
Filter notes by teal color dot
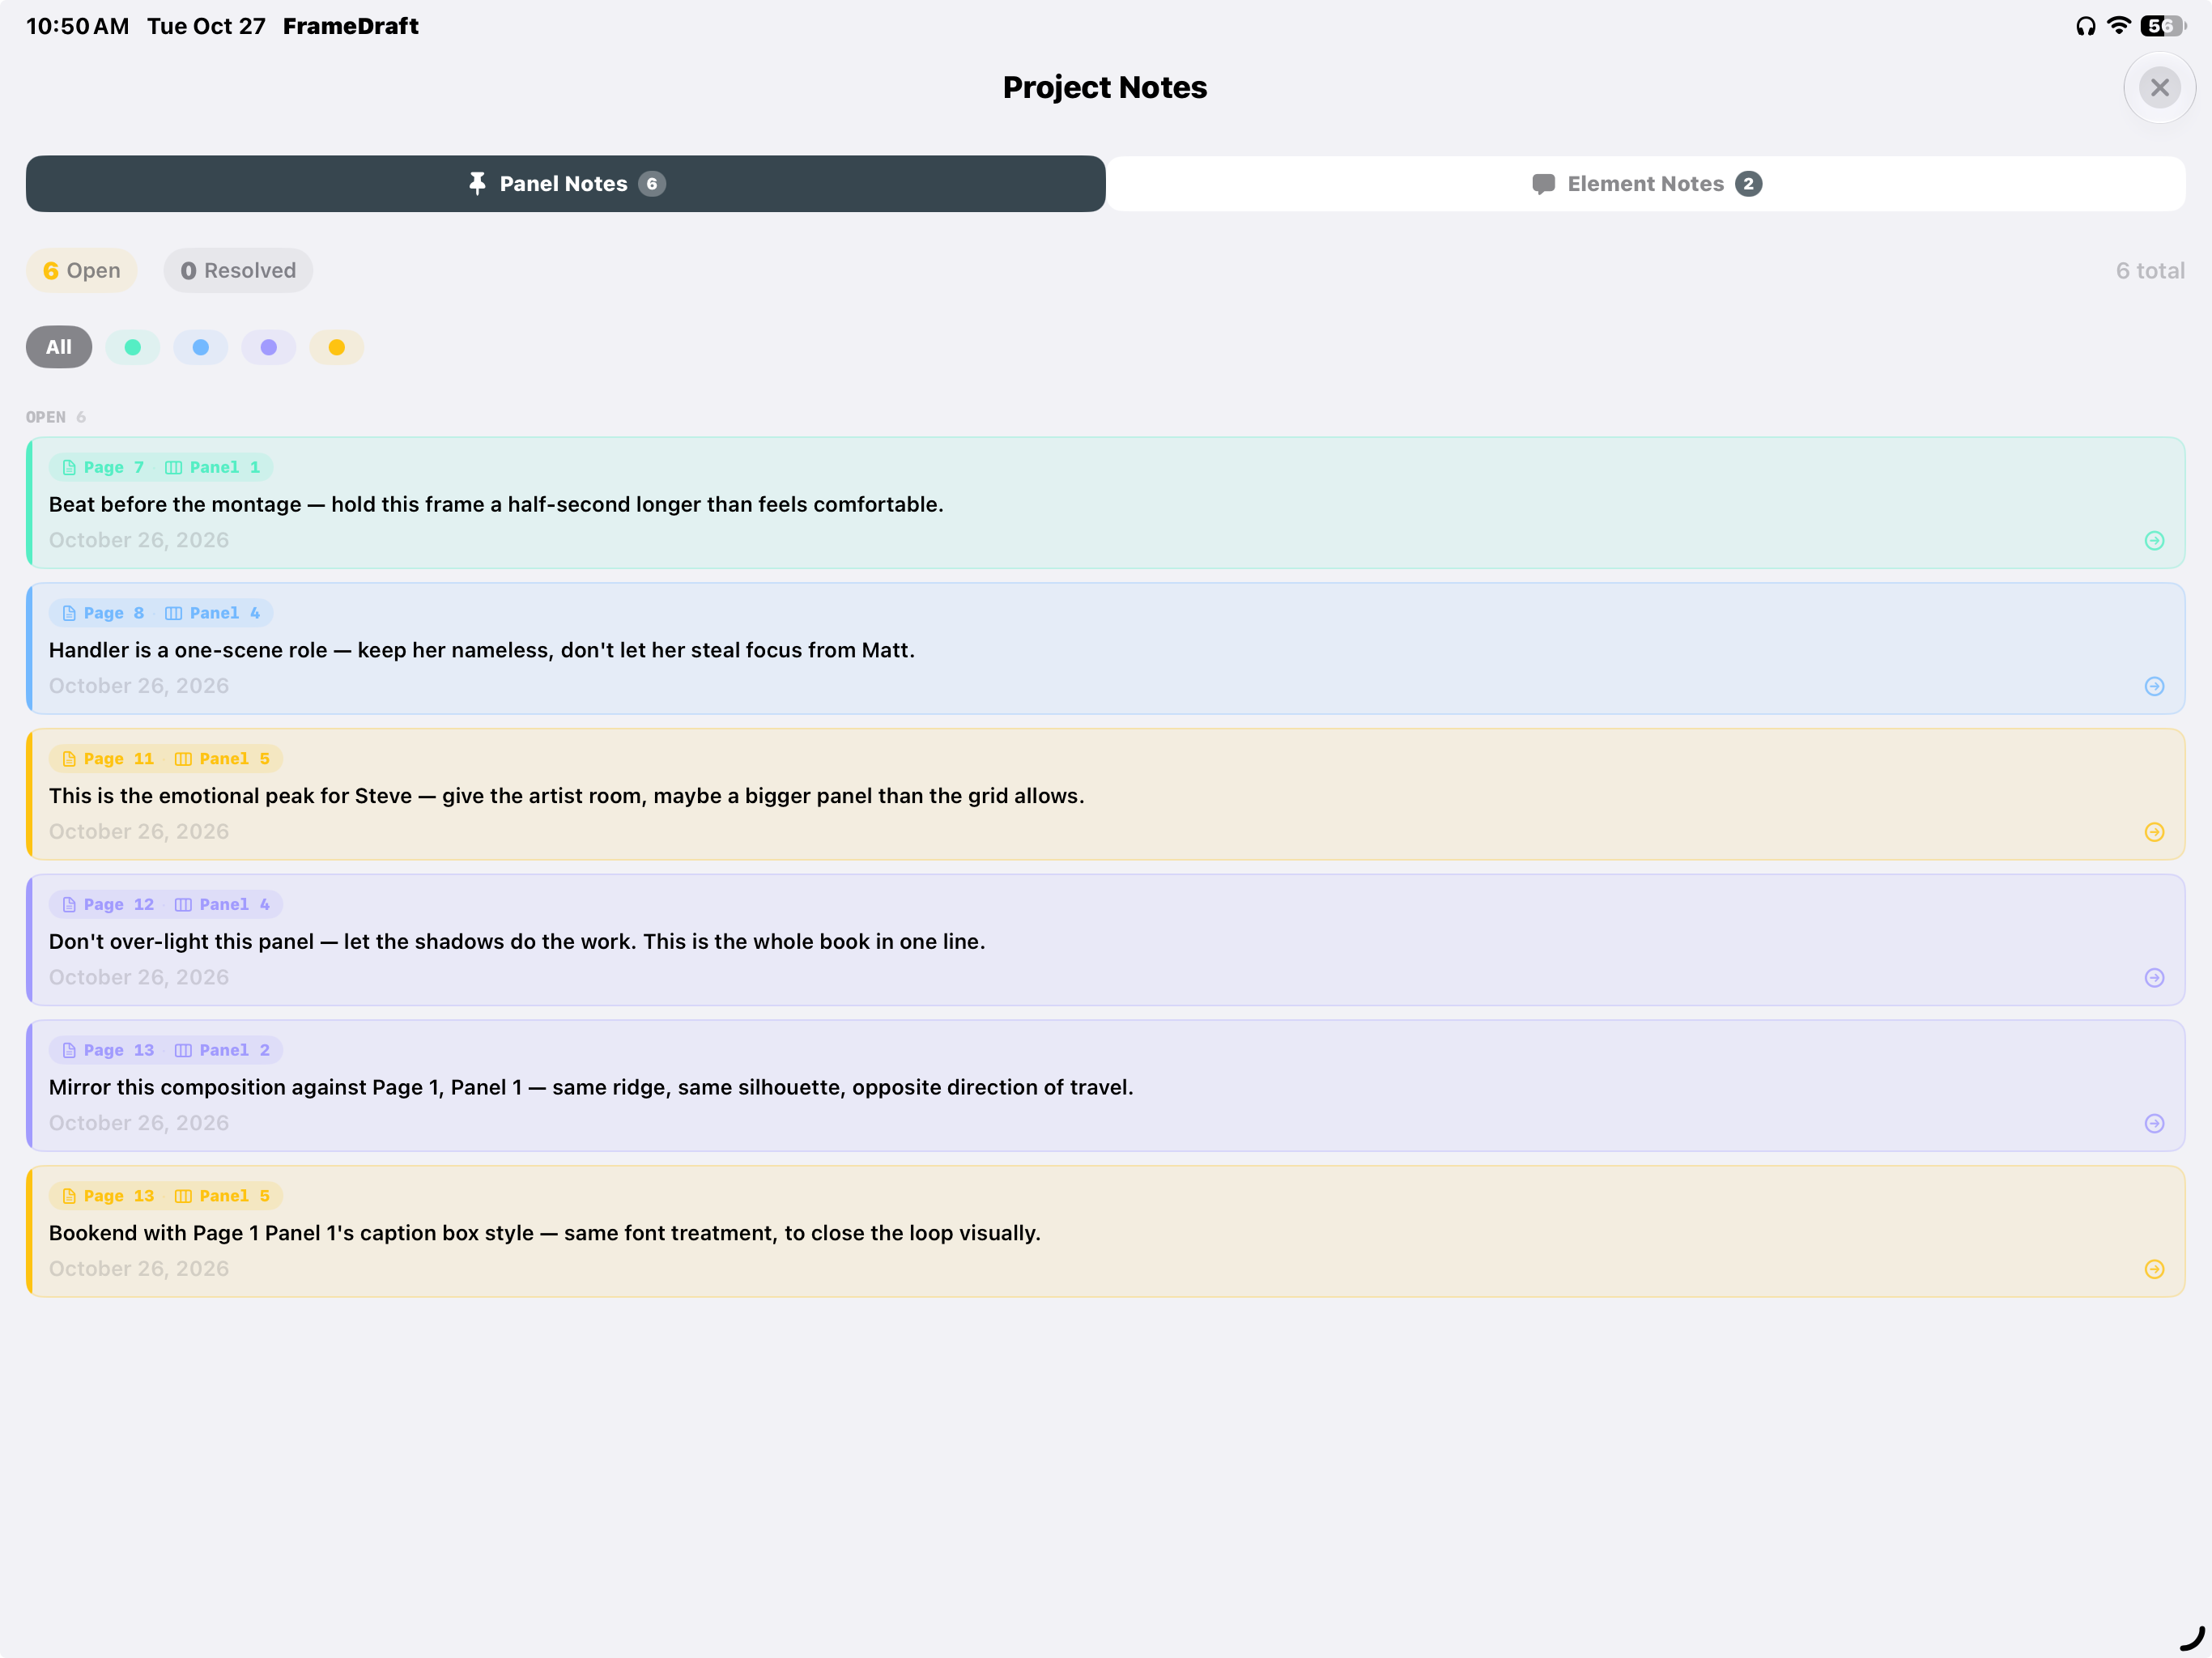pyautogui.click(x=133, y=347)
